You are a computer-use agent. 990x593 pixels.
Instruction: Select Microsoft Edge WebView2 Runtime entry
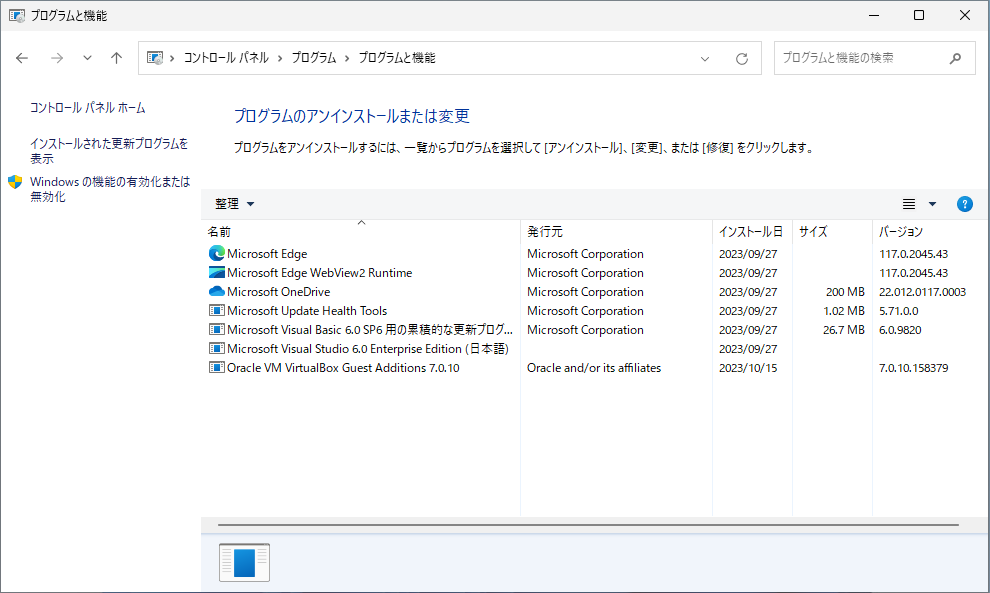click(x=319, y=273)
